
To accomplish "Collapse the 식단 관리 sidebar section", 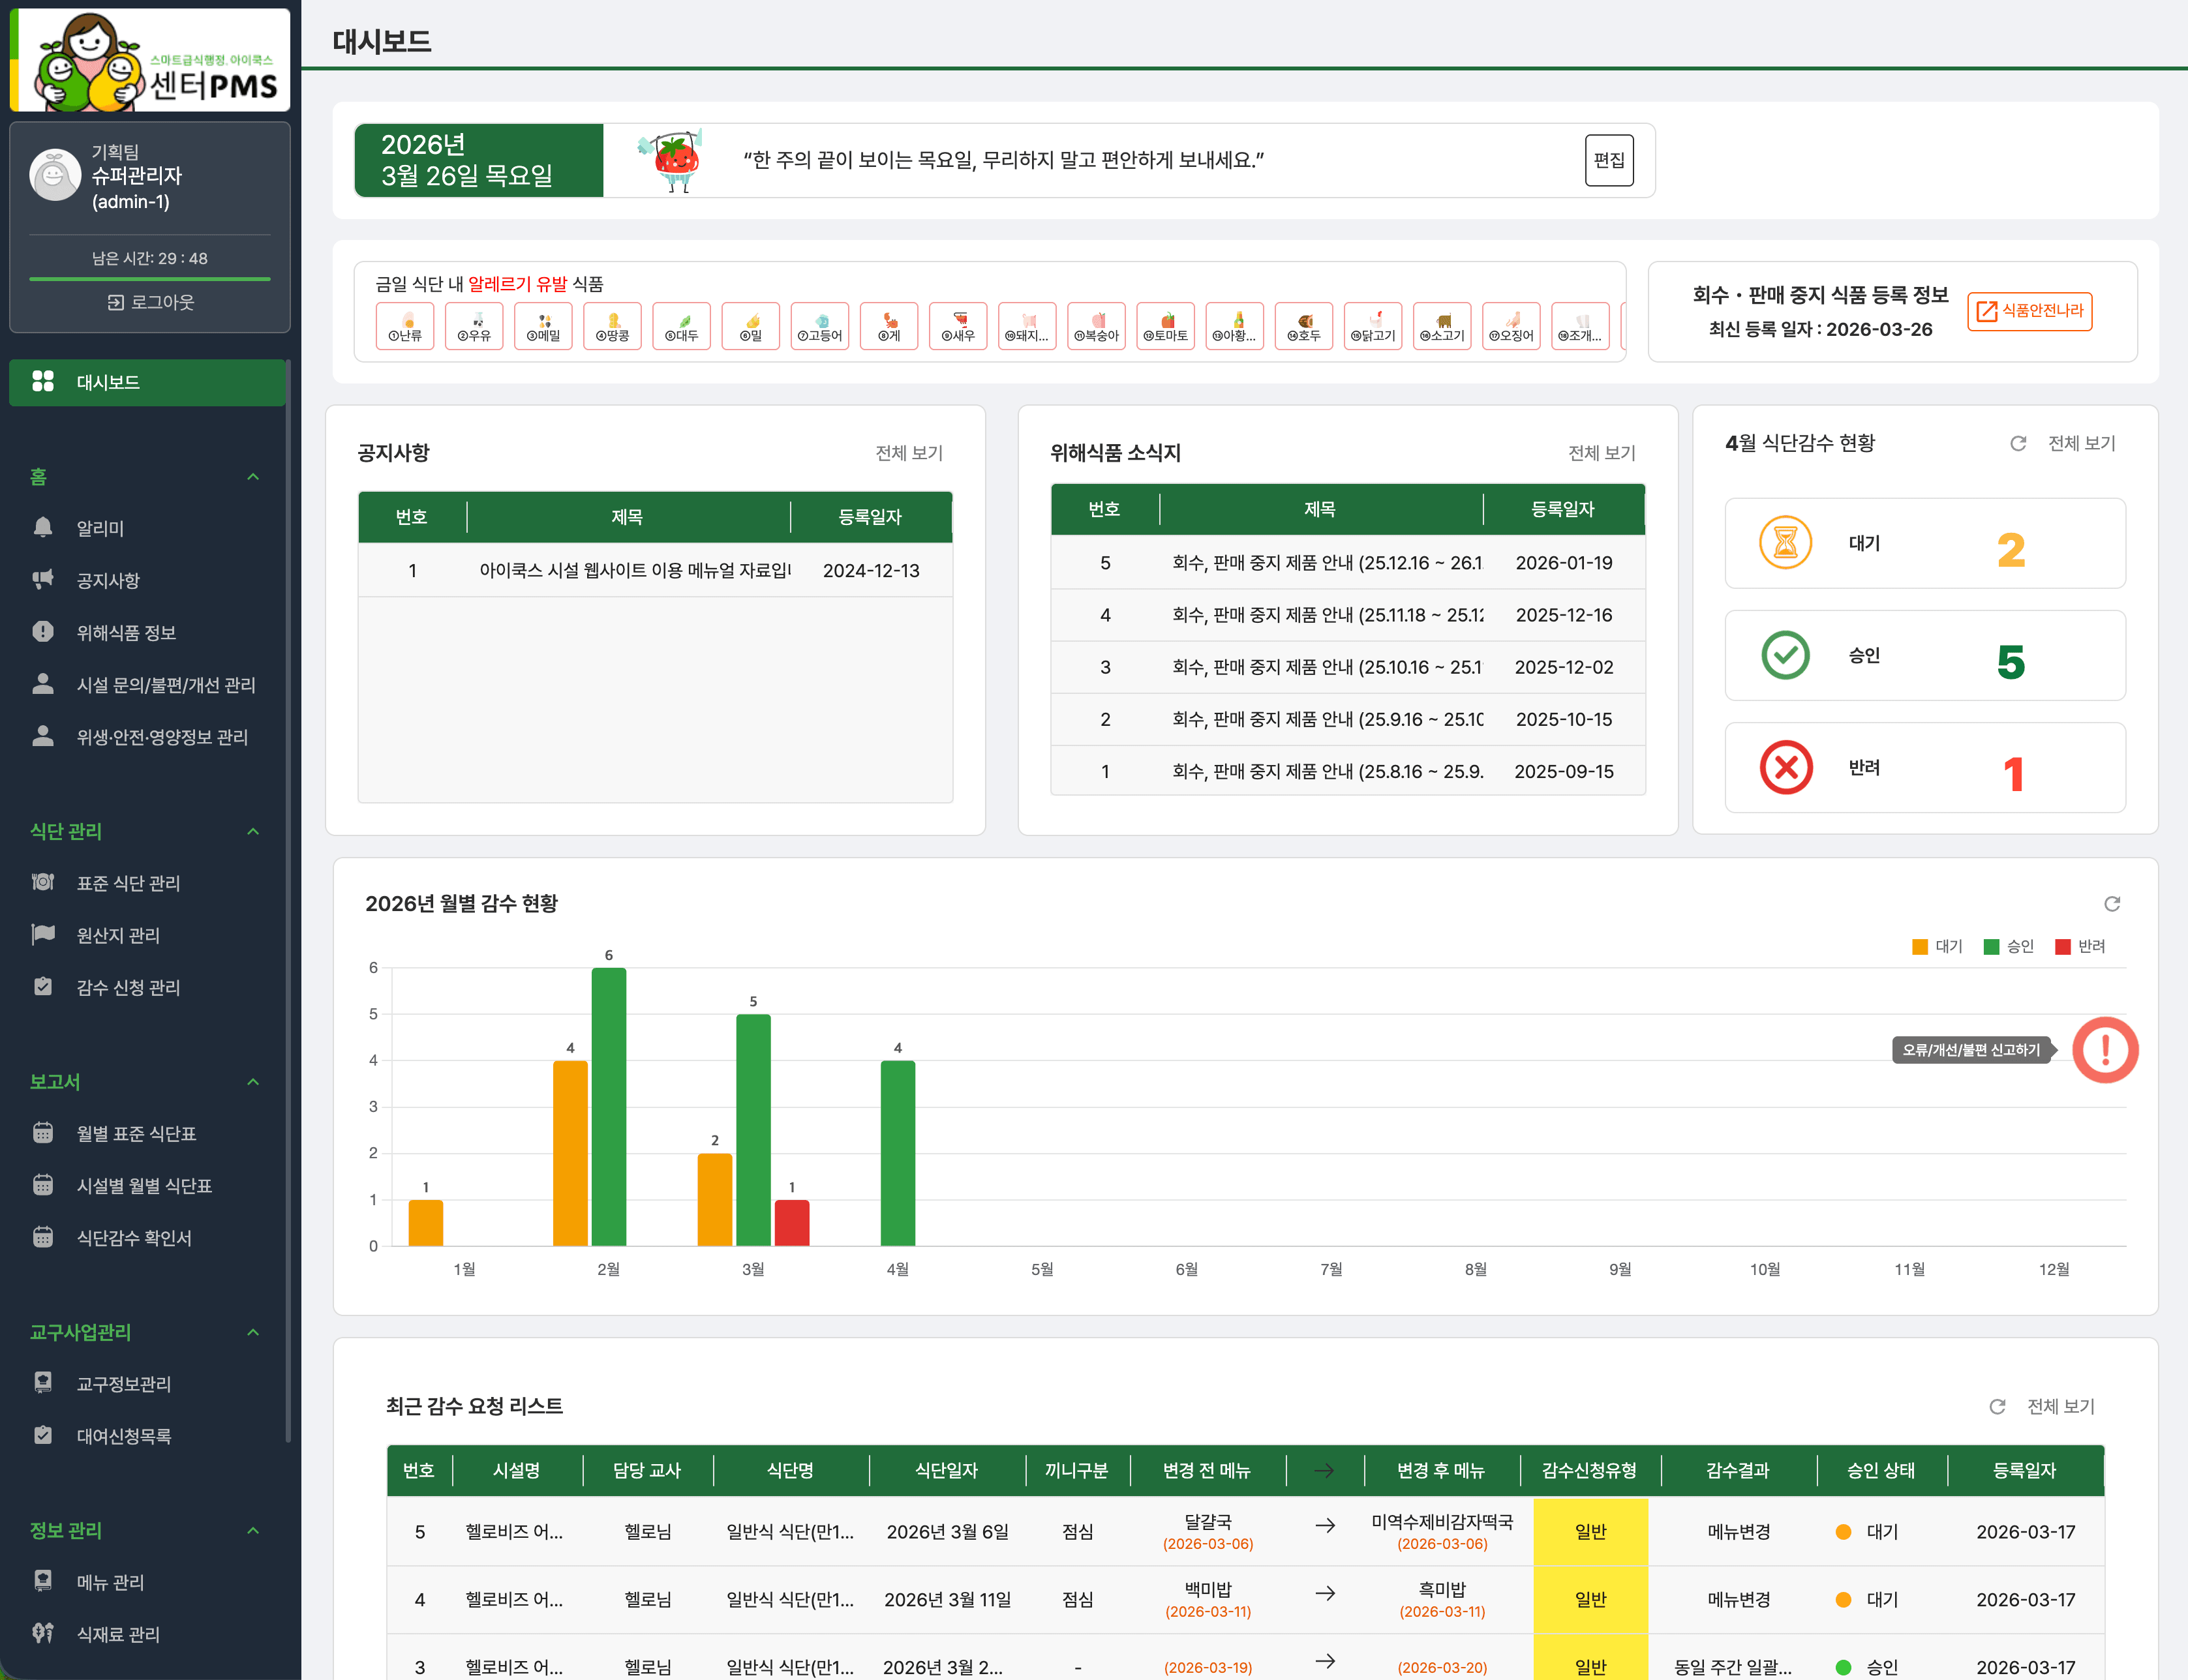I will tap(253, 832).
